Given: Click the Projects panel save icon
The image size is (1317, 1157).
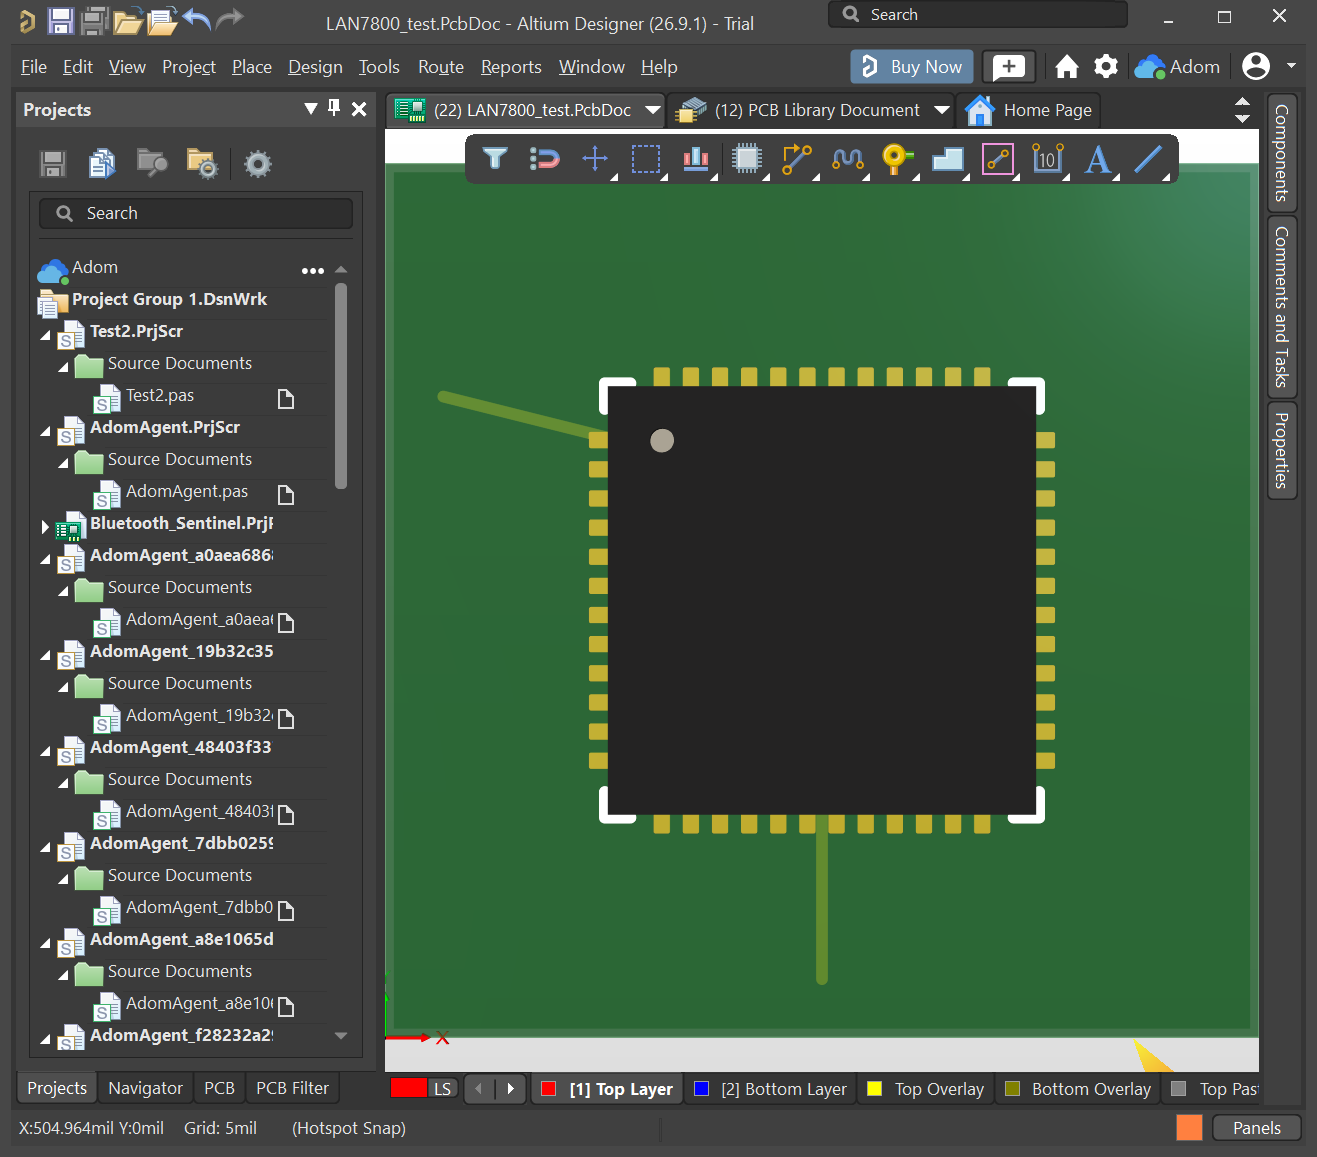Looking at the screenshot, I should [53, 164].
